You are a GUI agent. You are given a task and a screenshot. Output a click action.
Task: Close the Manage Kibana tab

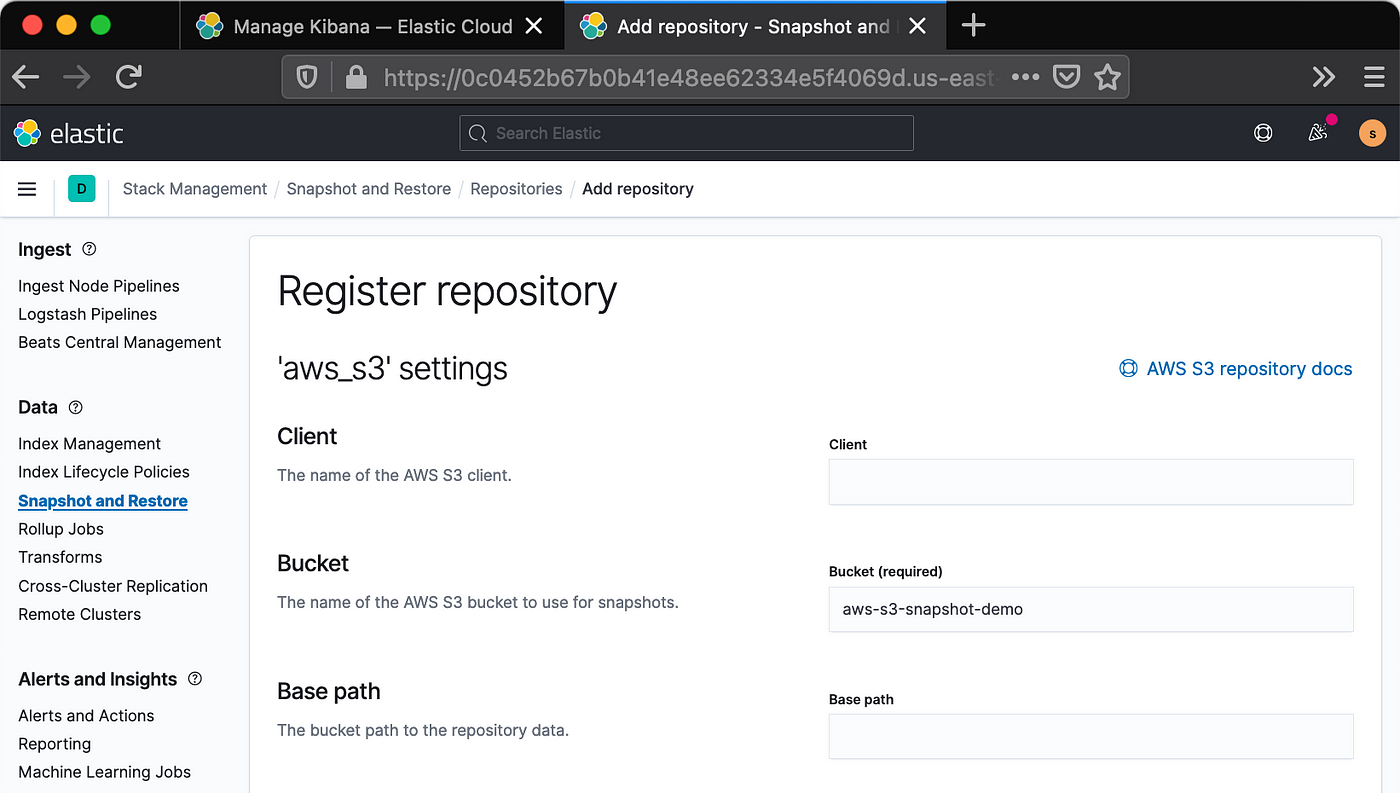535,26
